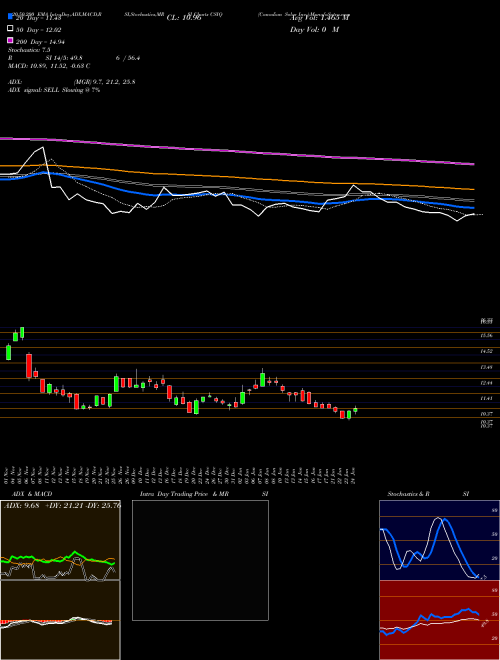
Task: Click the 'Day Vol: 0 M' label
Action: pyautogui.click(x=314, y=29)
